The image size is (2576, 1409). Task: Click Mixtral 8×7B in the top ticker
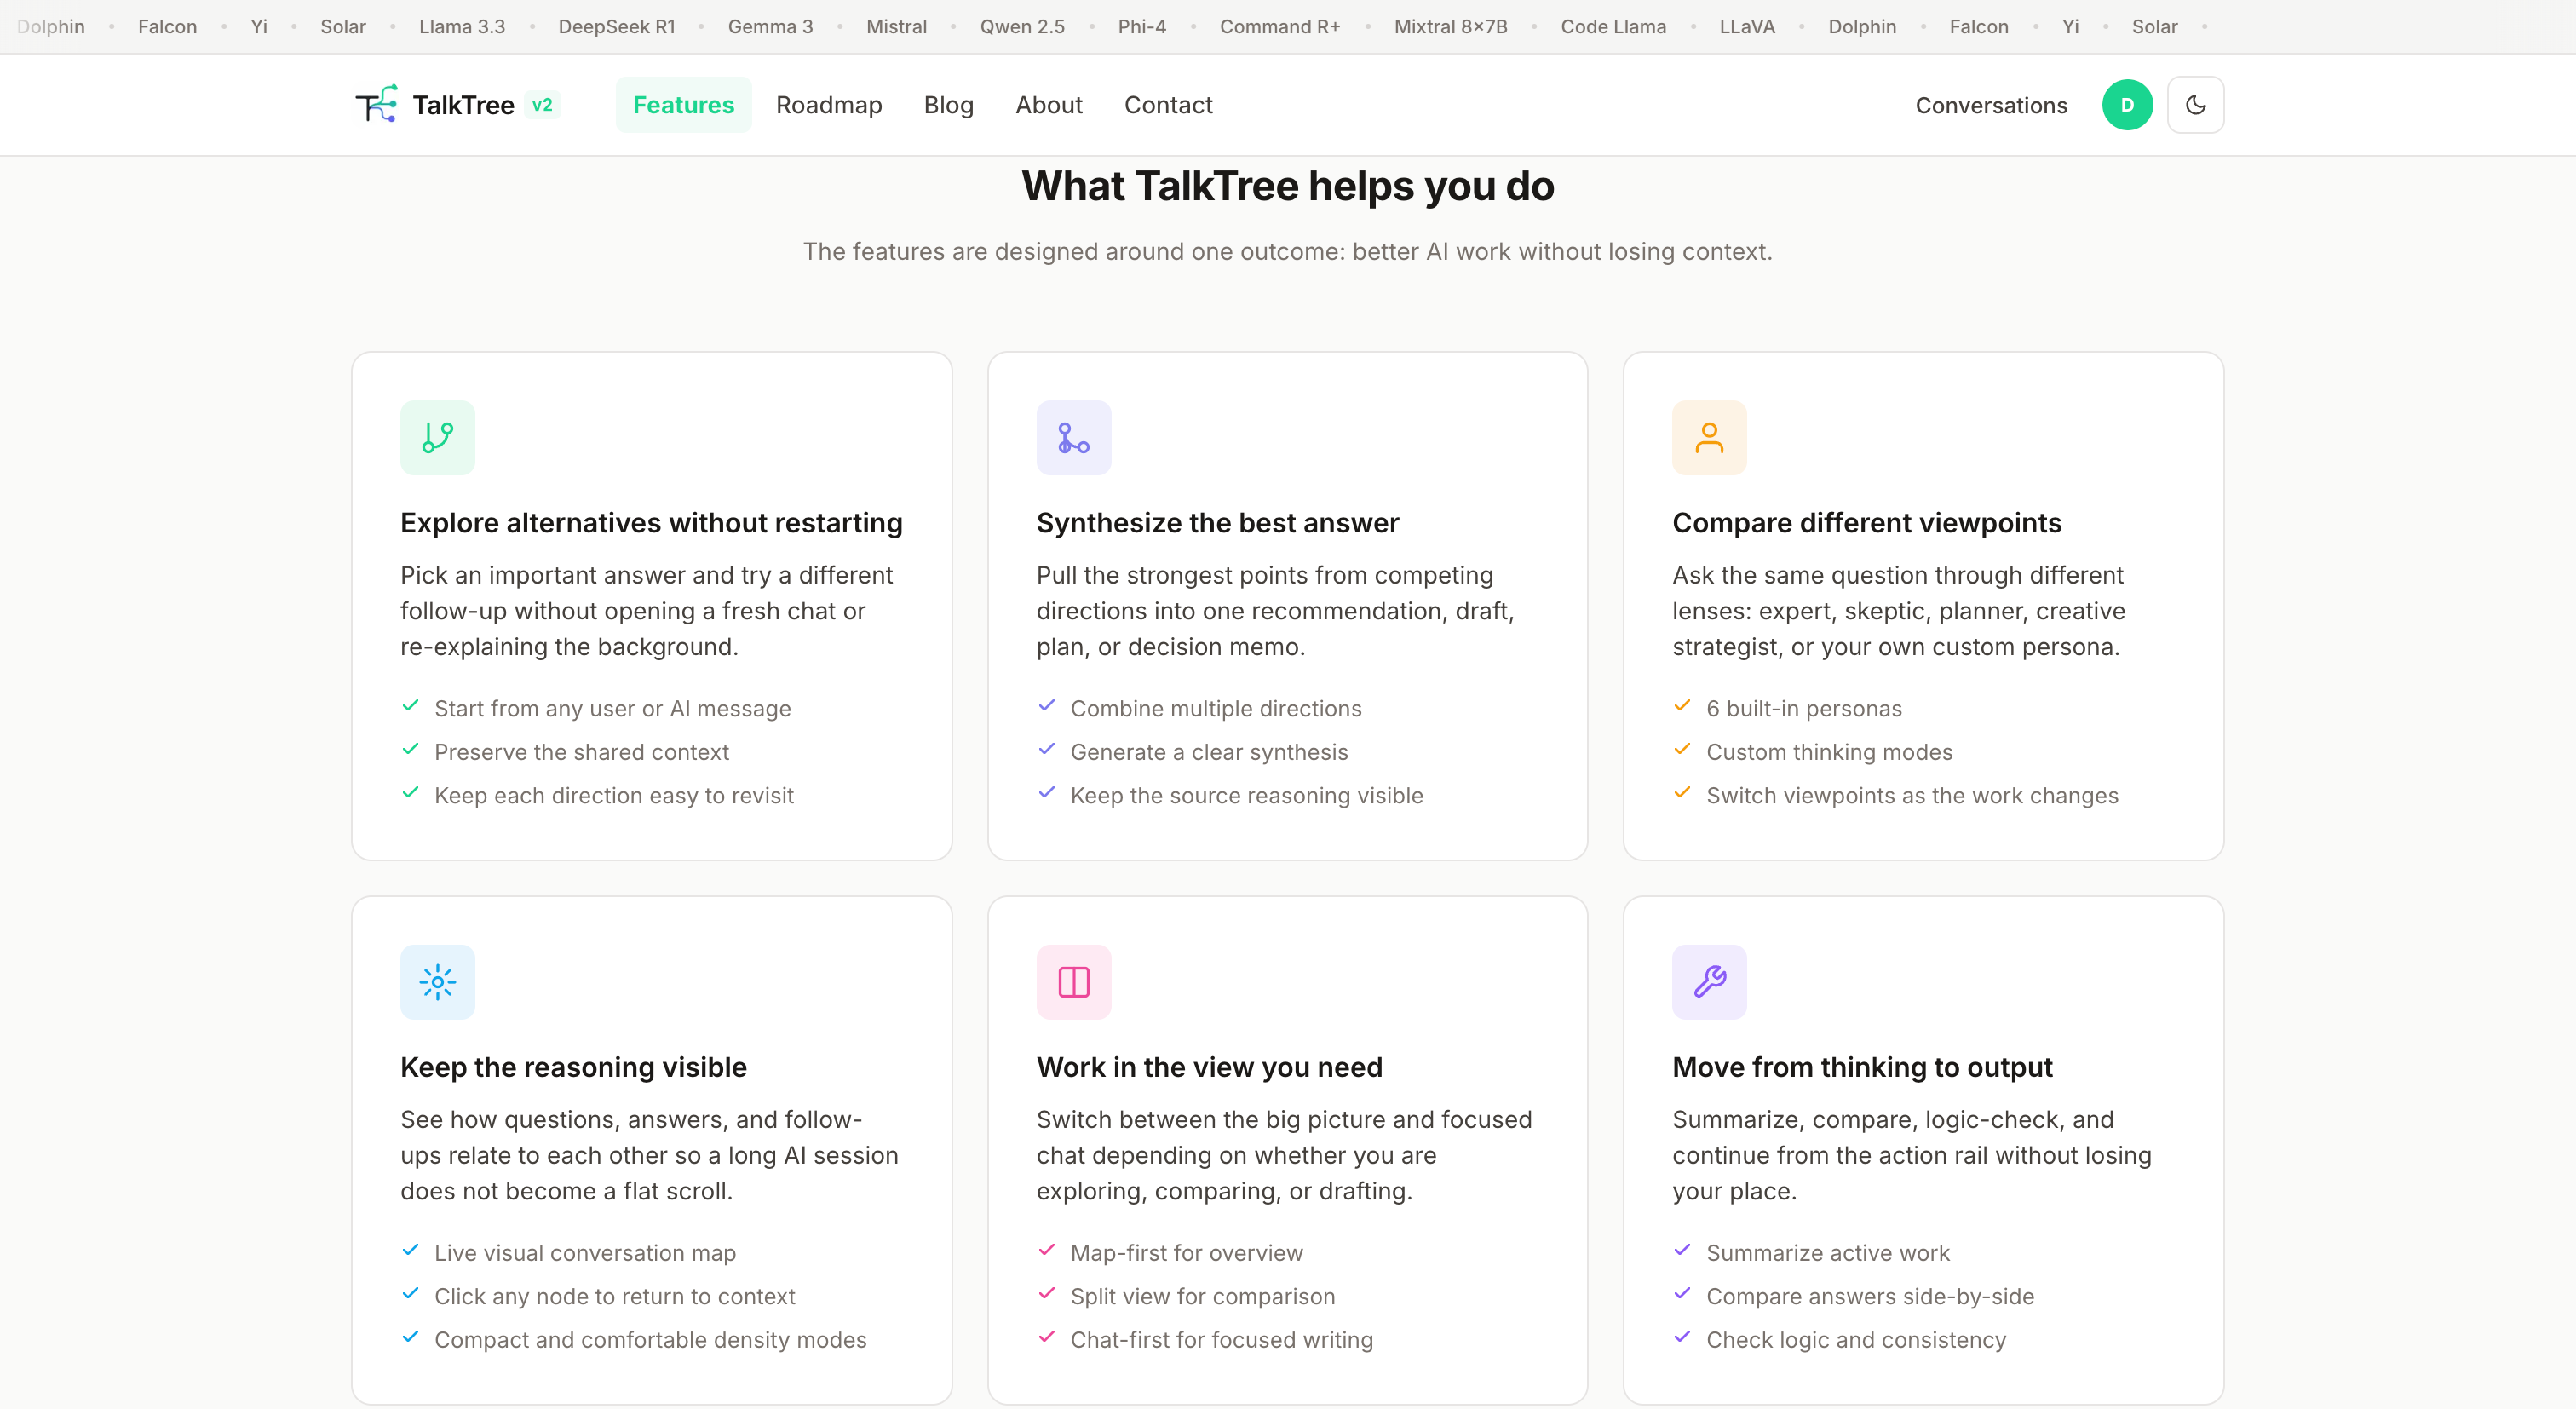click(x=1450, y=26)
